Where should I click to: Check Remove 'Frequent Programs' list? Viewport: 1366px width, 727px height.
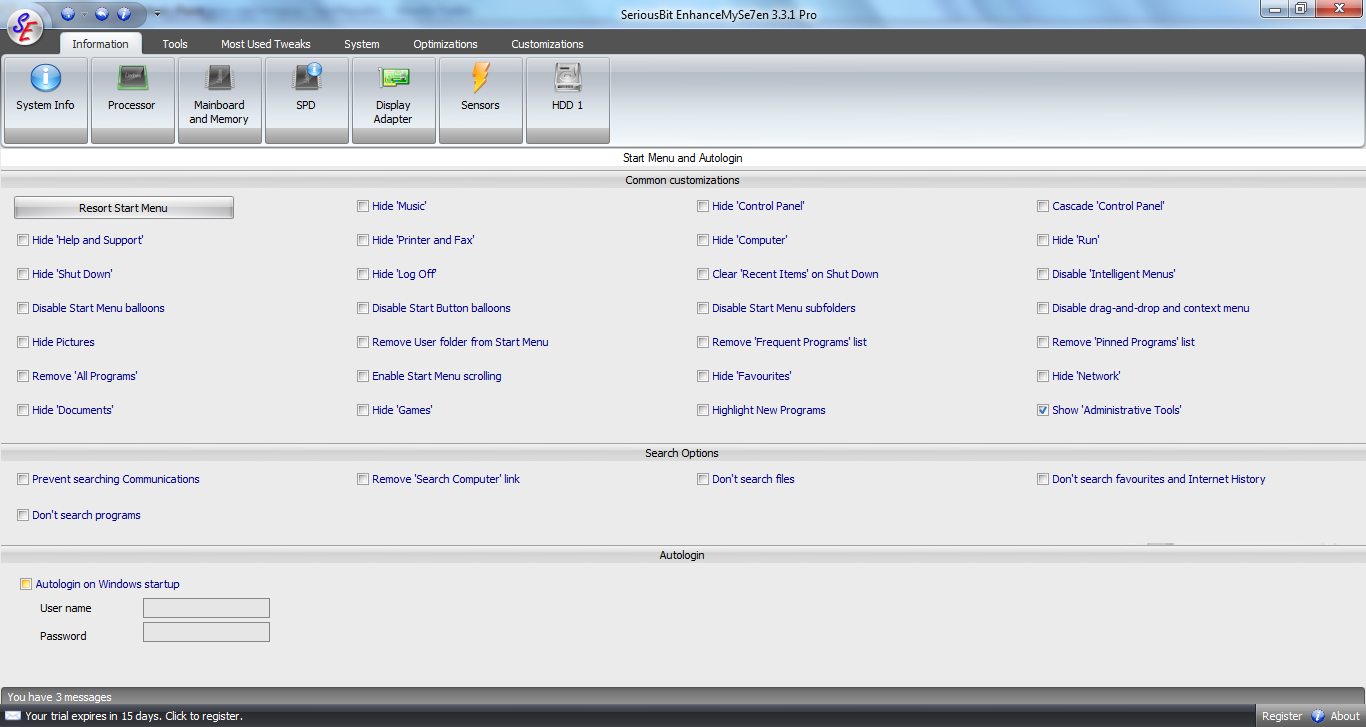703,342
